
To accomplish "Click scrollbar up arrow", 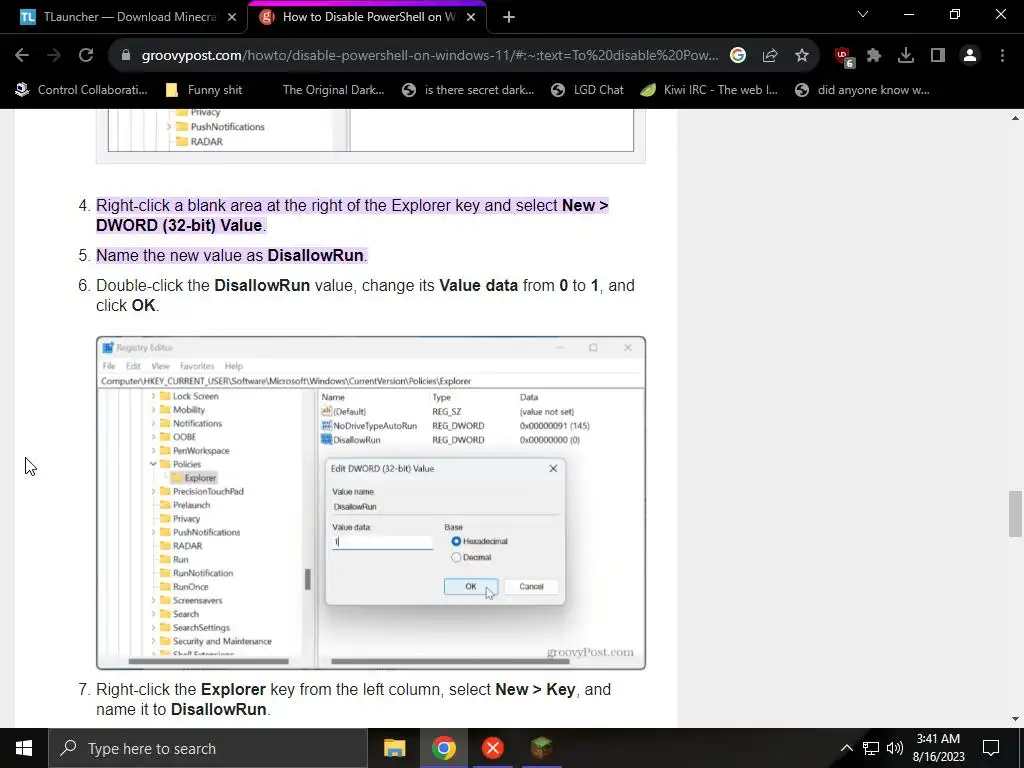I will pyautogui.click(x=1015, y=118).
